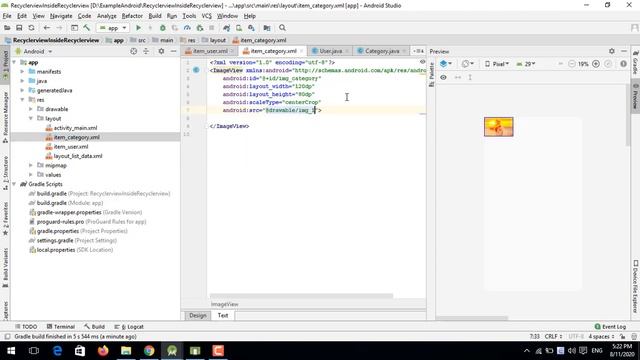The image size is (640, 360).
Task: Open the app run configuration dropdown
Action: tap(112, 28)
